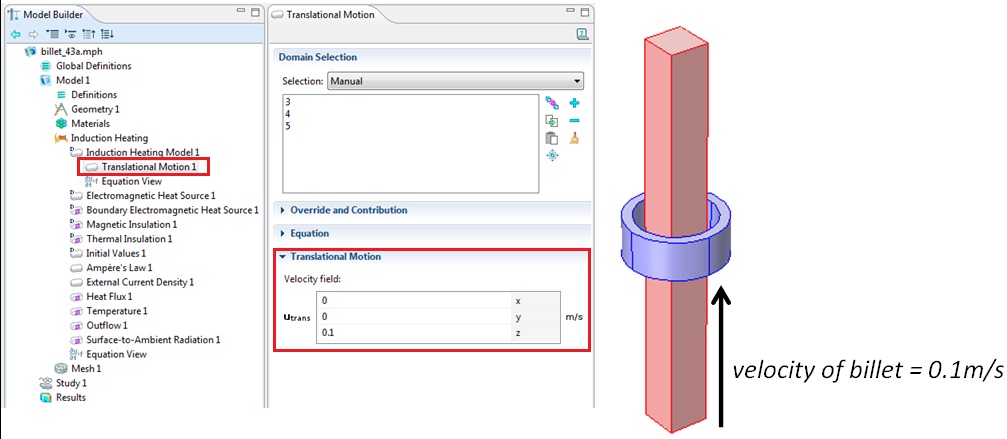
Task: Collapse the Translational Motion section header
Action: coord(335,257)
